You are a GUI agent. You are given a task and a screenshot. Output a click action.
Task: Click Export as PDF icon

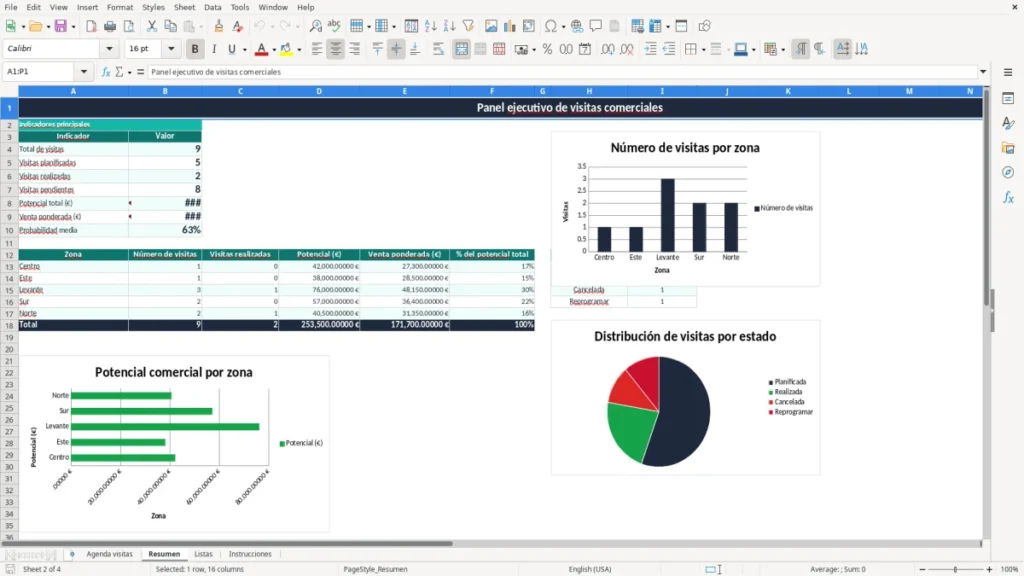pos(91,26)
